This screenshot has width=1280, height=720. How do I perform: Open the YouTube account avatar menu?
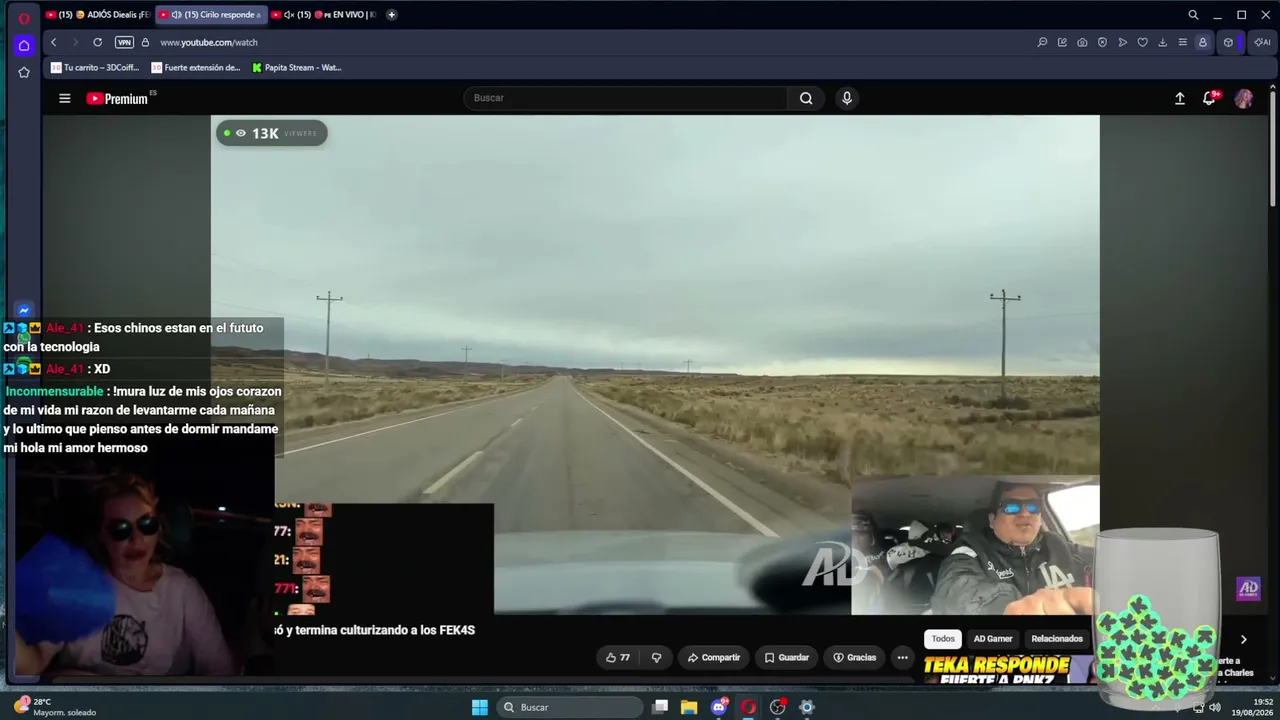point(1244,98)
